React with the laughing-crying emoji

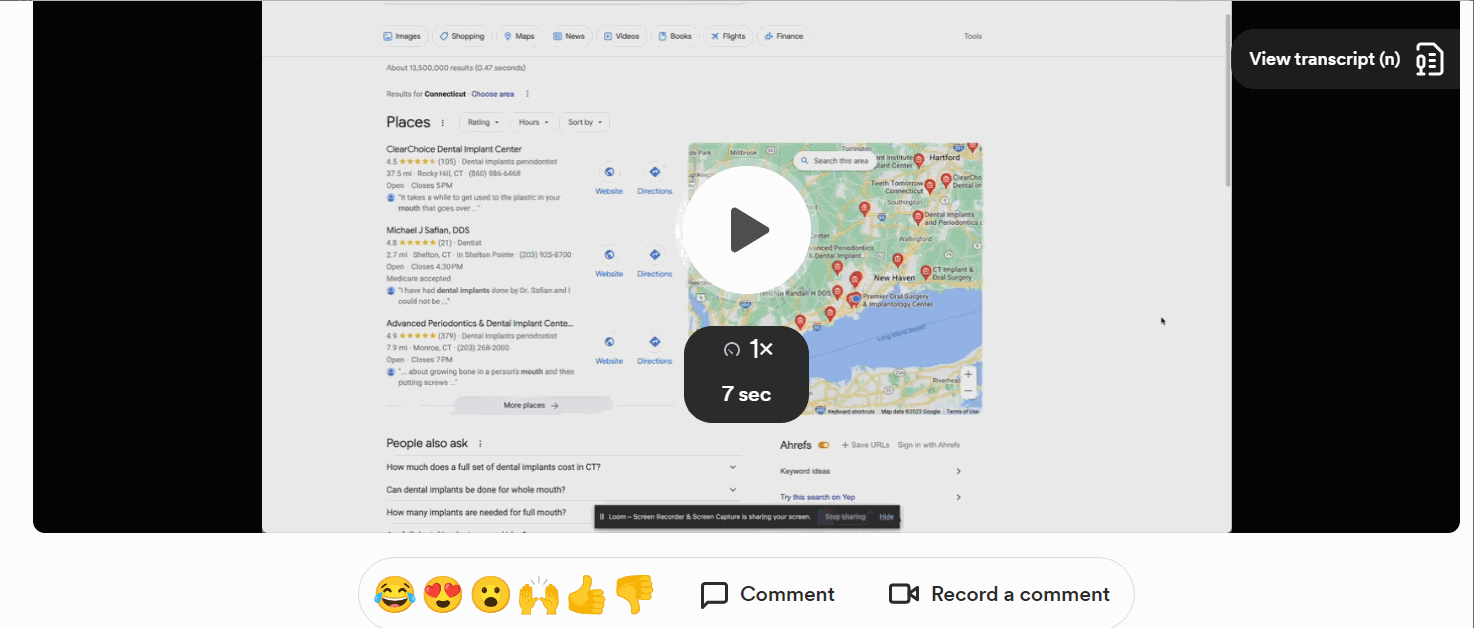click(x=394, y=595)
